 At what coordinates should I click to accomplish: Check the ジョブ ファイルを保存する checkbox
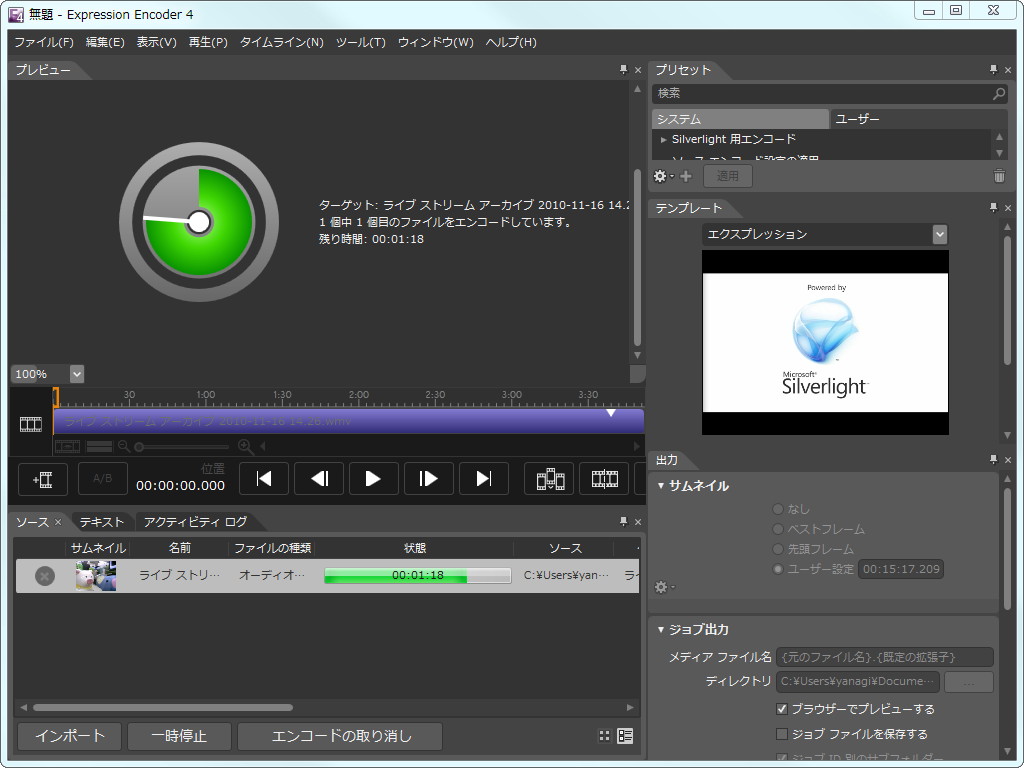(x=781, y=733)
